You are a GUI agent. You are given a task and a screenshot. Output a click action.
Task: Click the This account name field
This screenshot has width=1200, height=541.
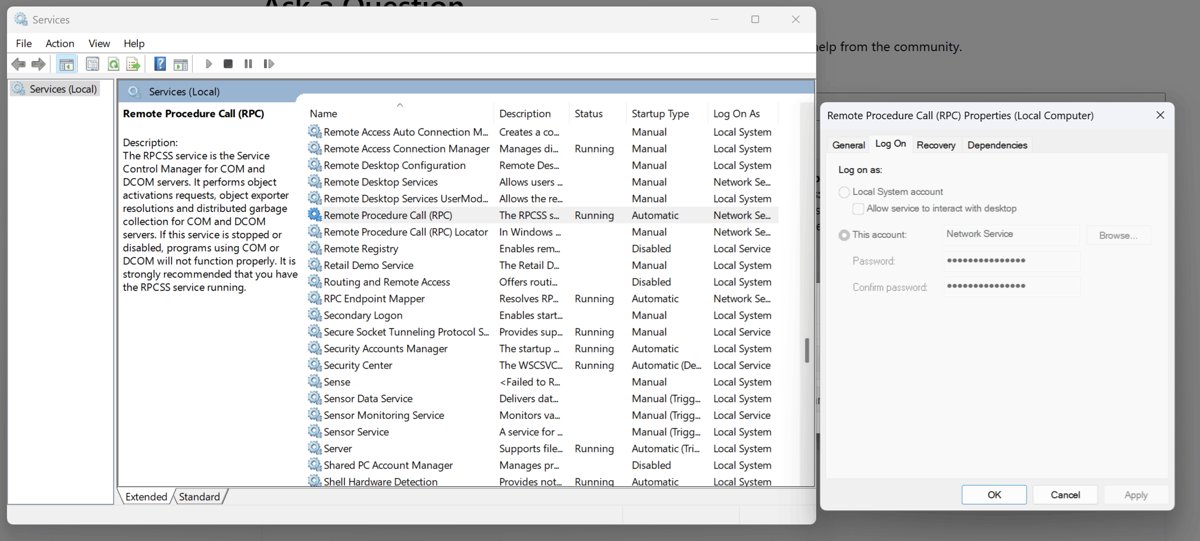(x=1011, y=235)
